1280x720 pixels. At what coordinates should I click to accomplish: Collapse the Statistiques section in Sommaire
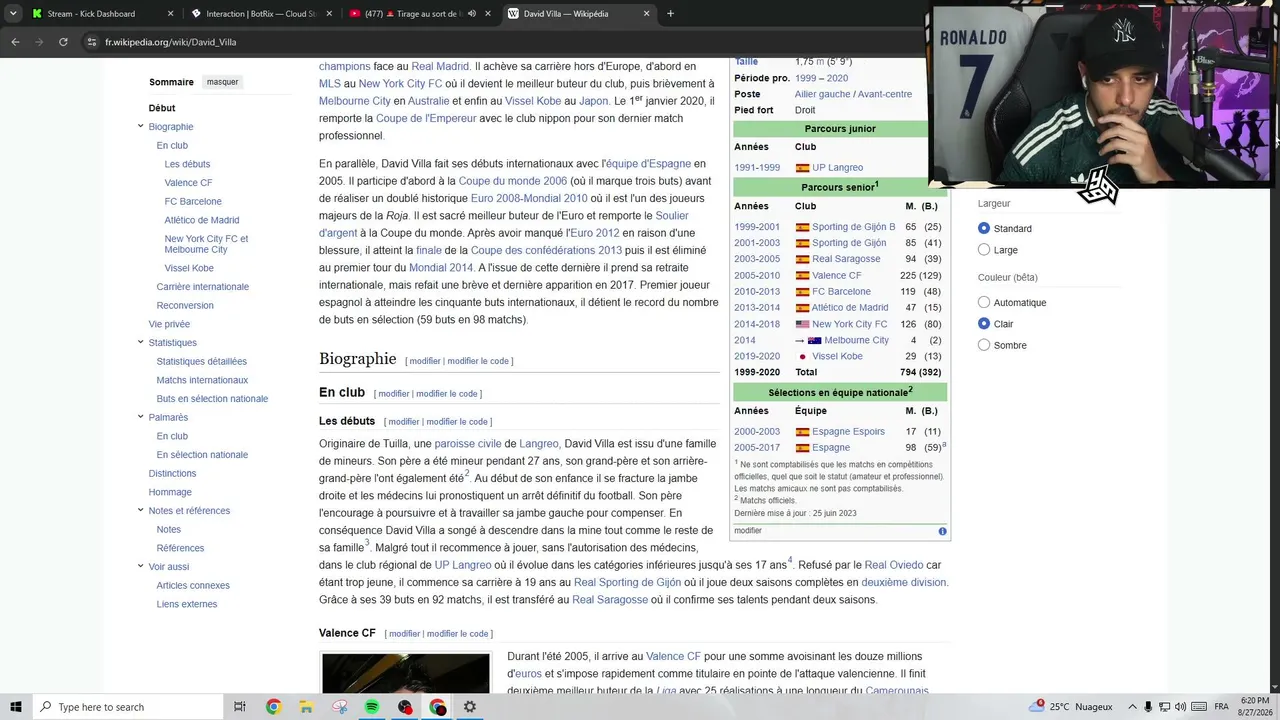coord(141,342)
